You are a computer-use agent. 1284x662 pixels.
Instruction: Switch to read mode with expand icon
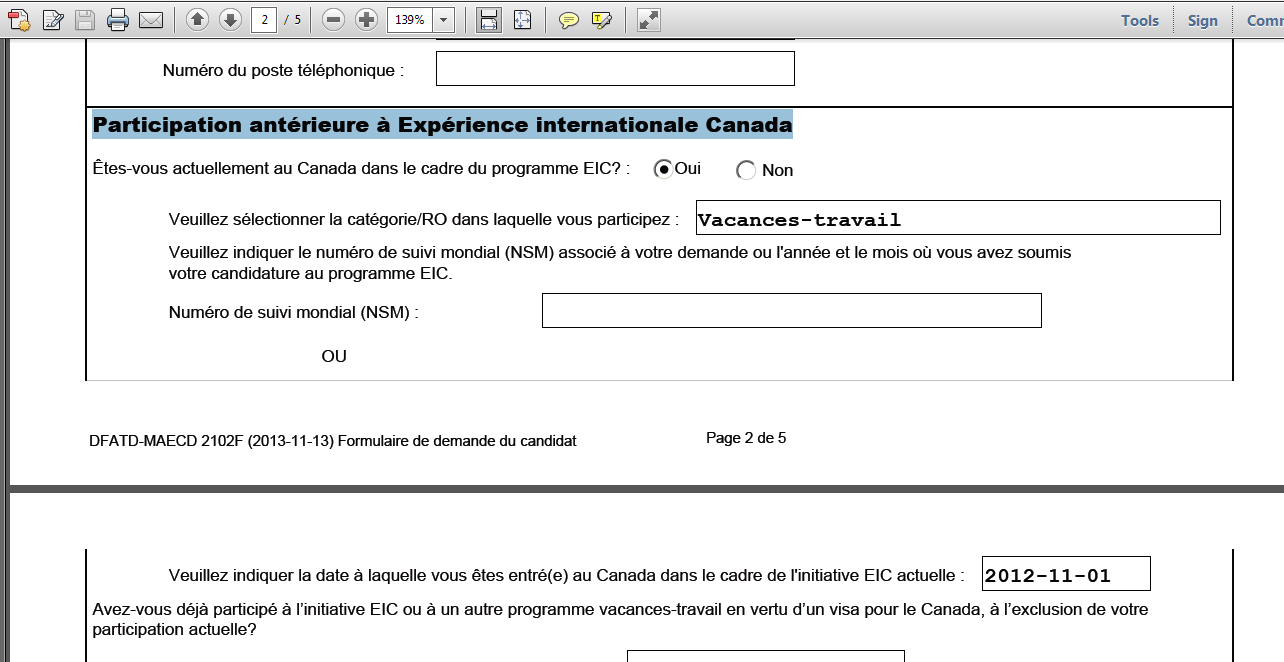click(x=649, y=20)
